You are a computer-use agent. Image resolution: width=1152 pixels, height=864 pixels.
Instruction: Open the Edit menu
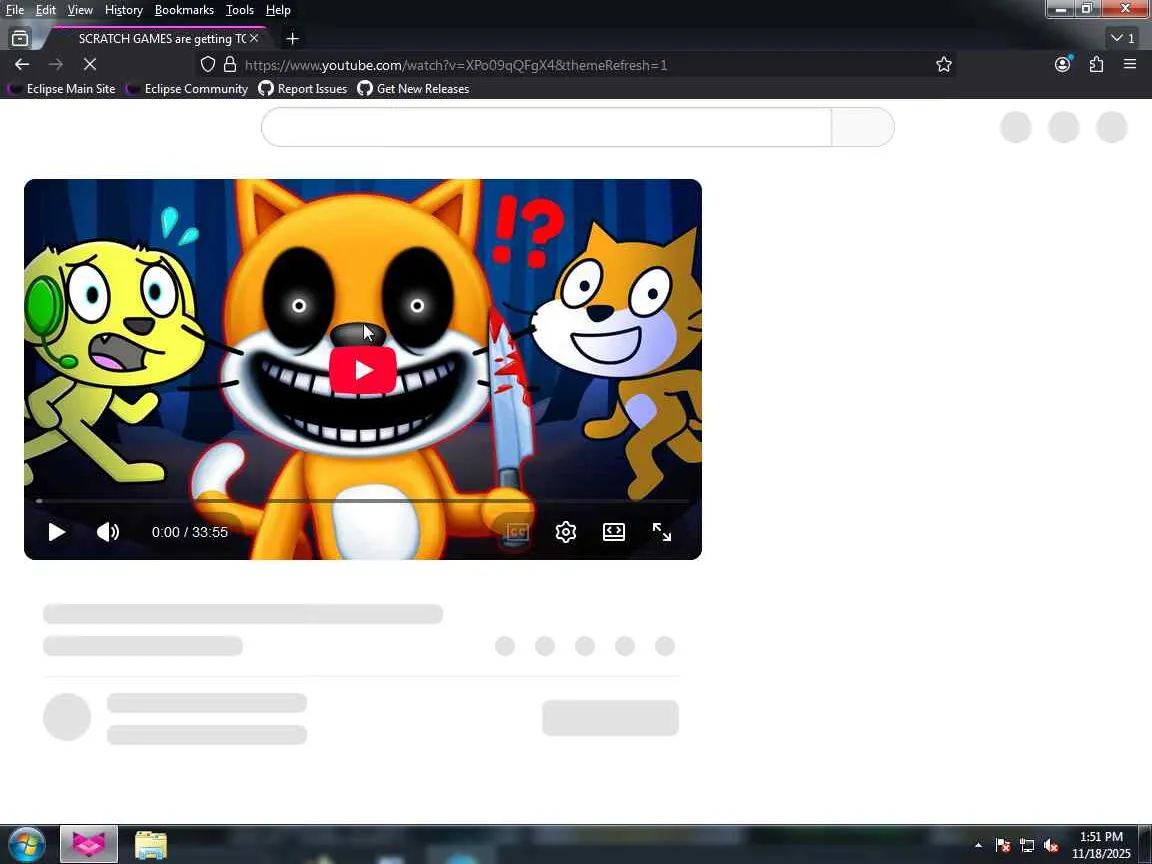[46, 10]
